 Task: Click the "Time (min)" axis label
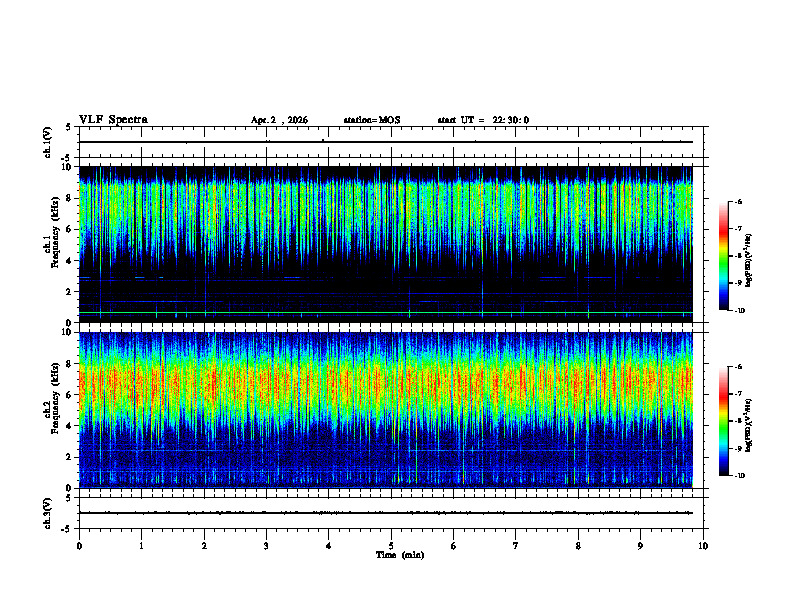click(x=400, y=555)
